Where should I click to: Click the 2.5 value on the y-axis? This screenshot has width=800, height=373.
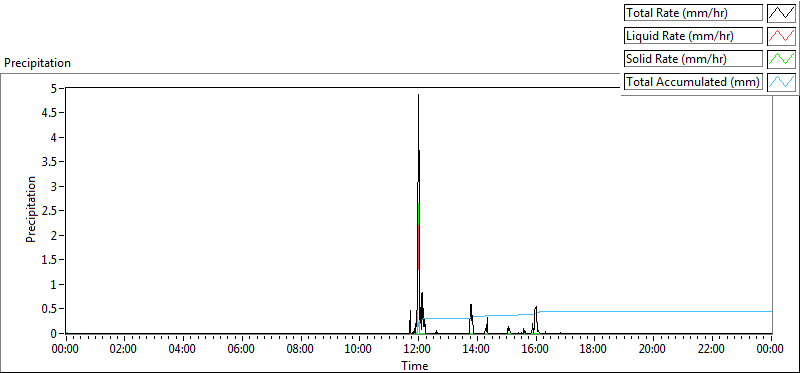point(48,211)
